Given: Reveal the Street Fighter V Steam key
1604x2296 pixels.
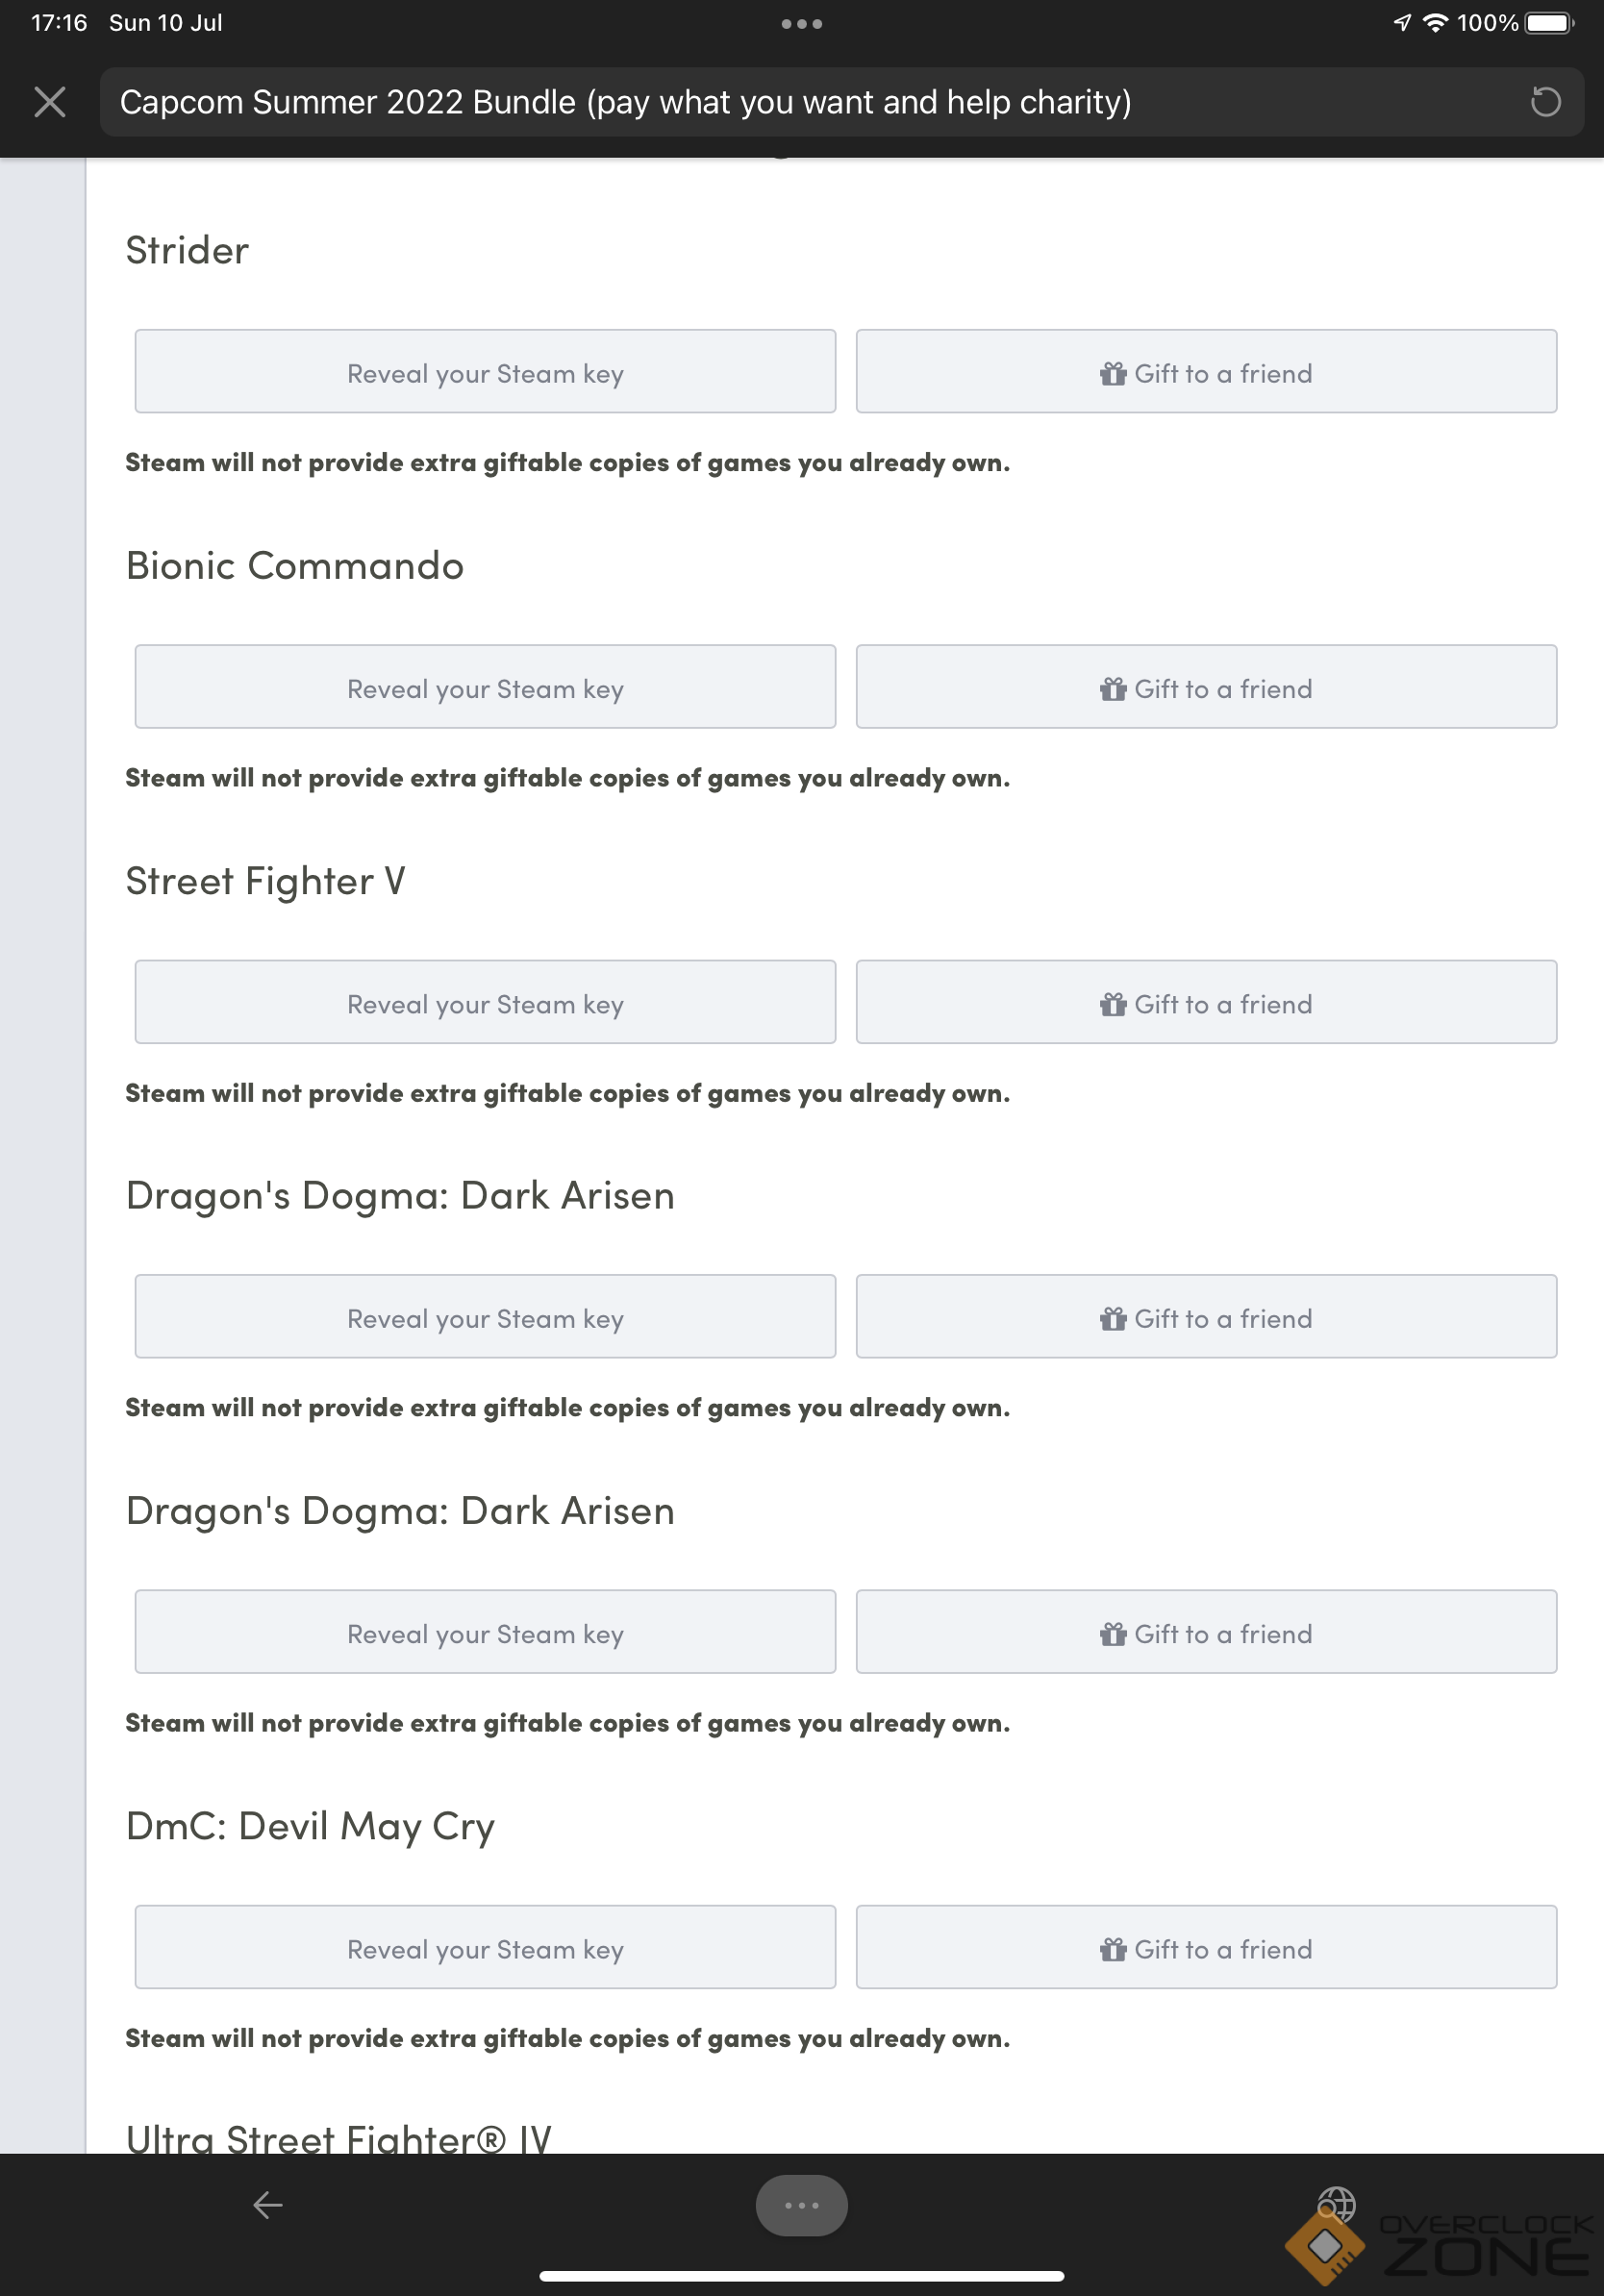Looking at the screenshot, I should [485, 1002].
